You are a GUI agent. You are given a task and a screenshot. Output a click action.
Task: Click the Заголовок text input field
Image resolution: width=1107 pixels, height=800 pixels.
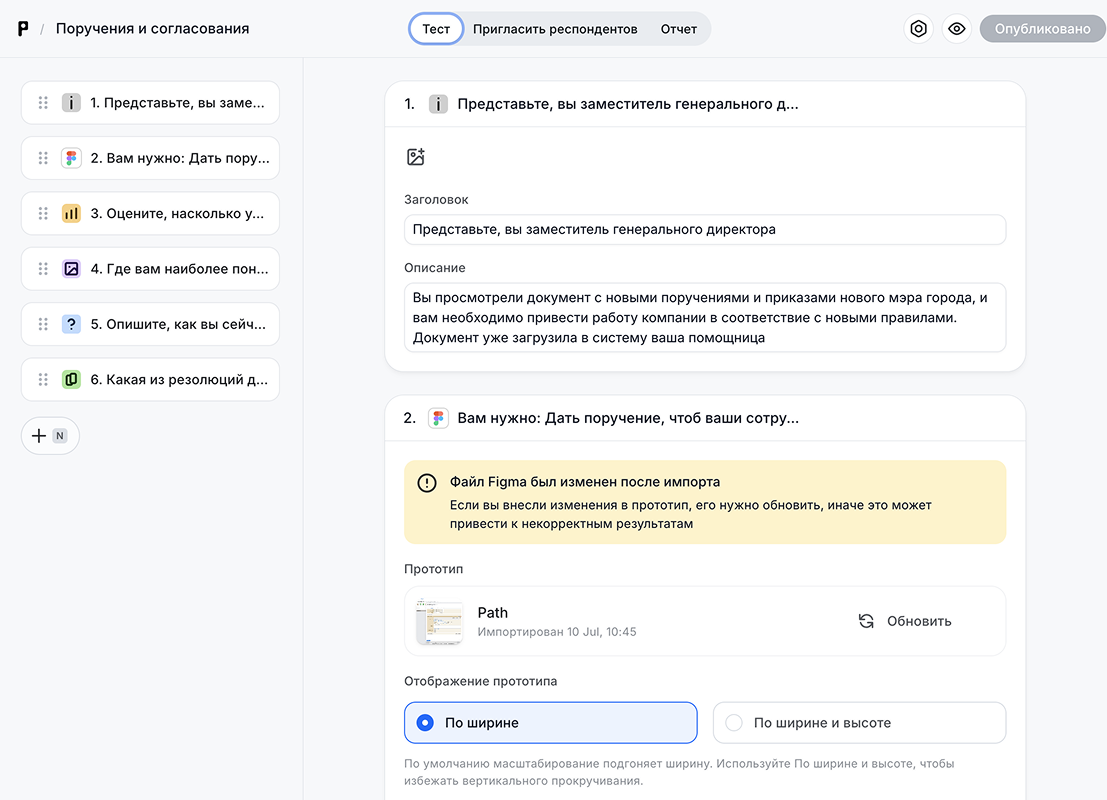coord(704,229)
